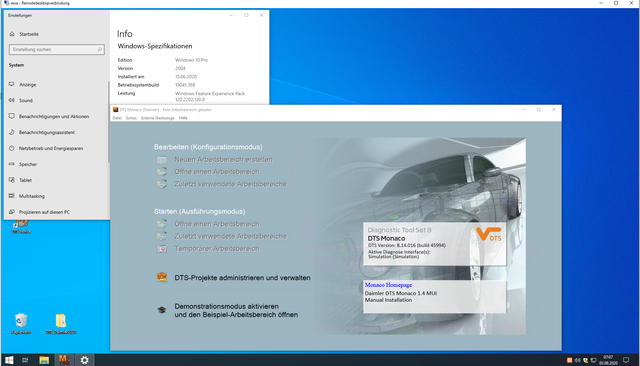Open the desktop shortcut partly behind Einstellungen
Viewport: 640px width, 366px height.
pos(21,226)
